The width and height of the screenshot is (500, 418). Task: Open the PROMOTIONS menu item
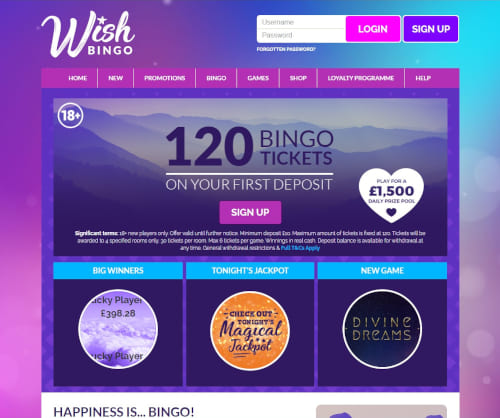[x=165, y=78]
